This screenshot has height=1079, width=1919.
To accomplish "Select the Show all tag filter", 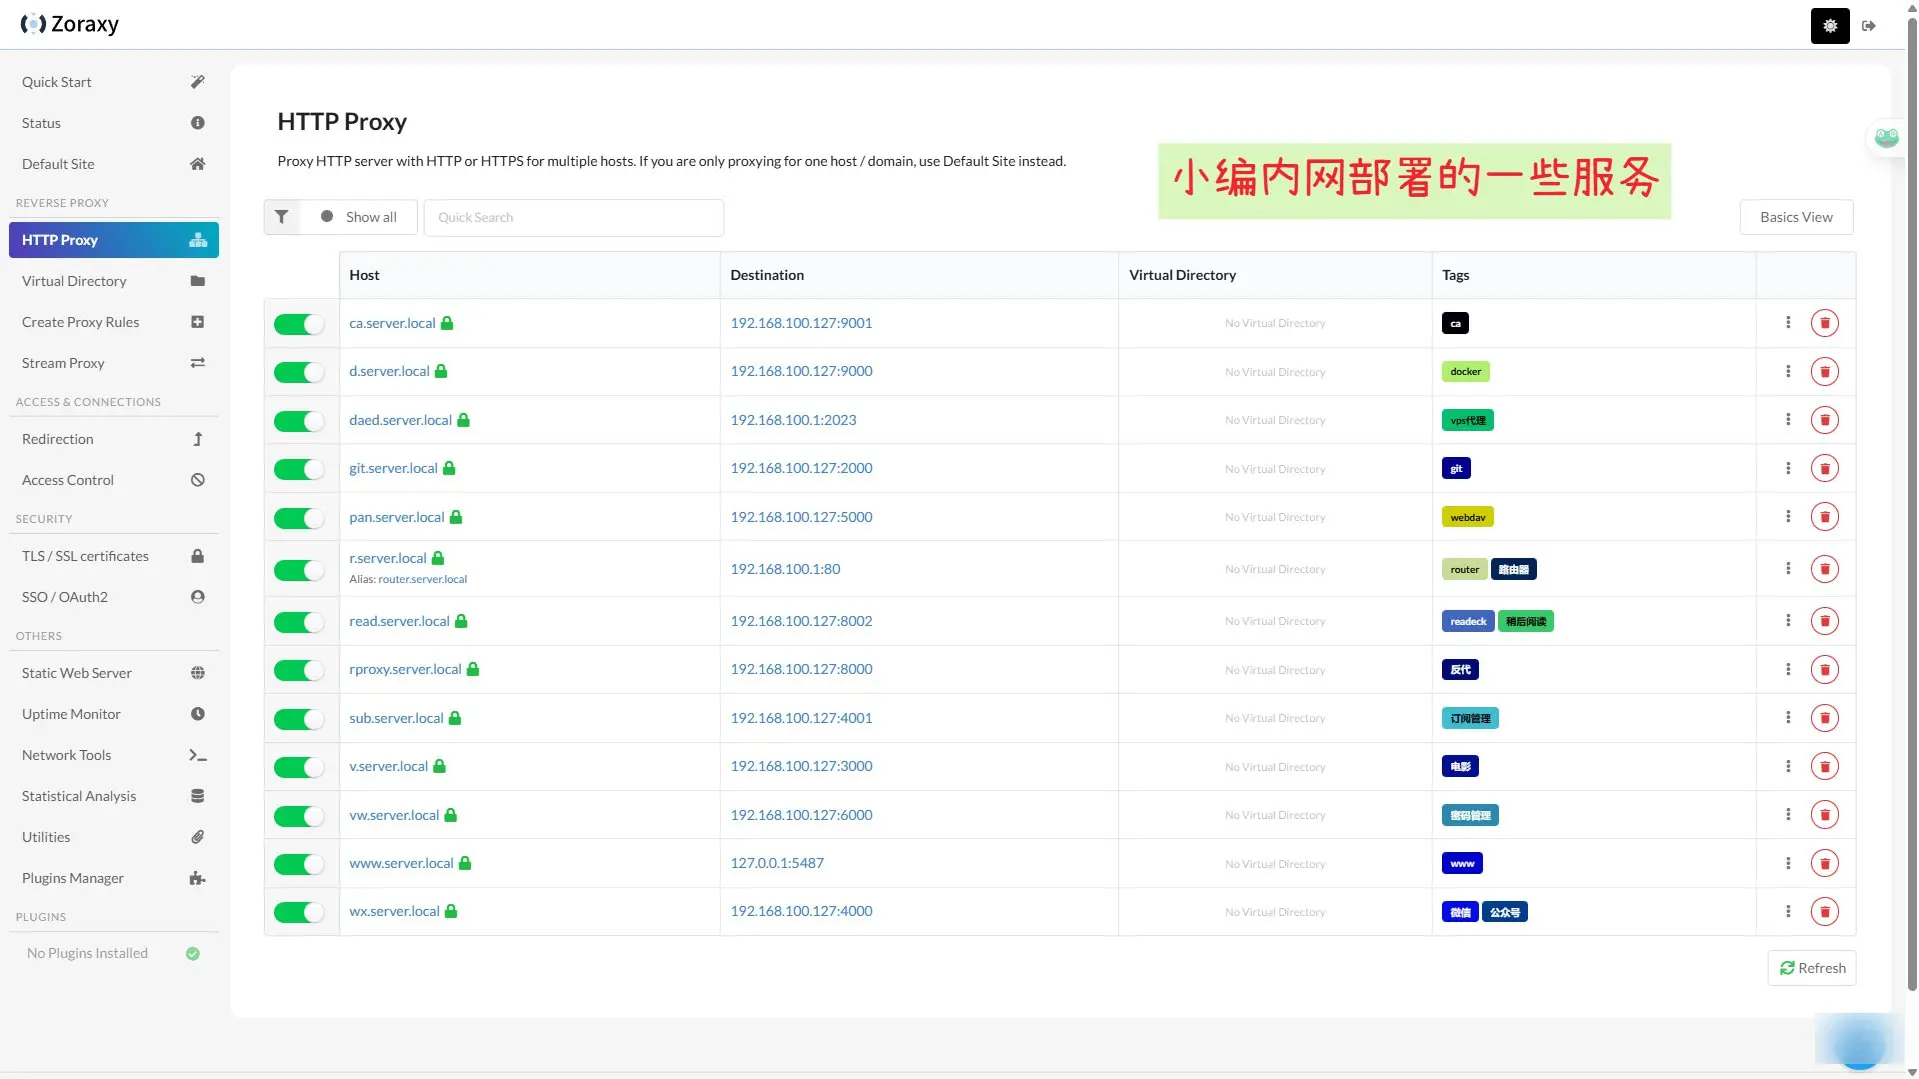I will coord(359,217).
